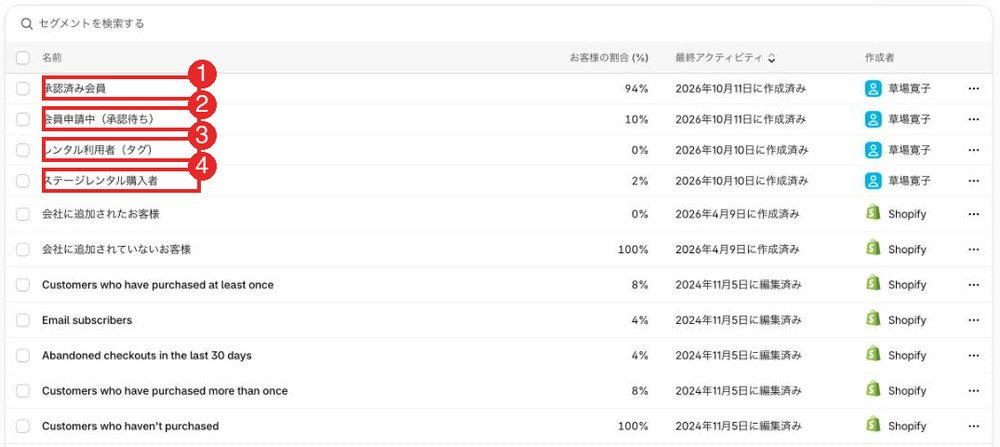1000x447 pixels.
Task: Sort by 最終アクティビティ column arrow
Action: click(772, 59)
